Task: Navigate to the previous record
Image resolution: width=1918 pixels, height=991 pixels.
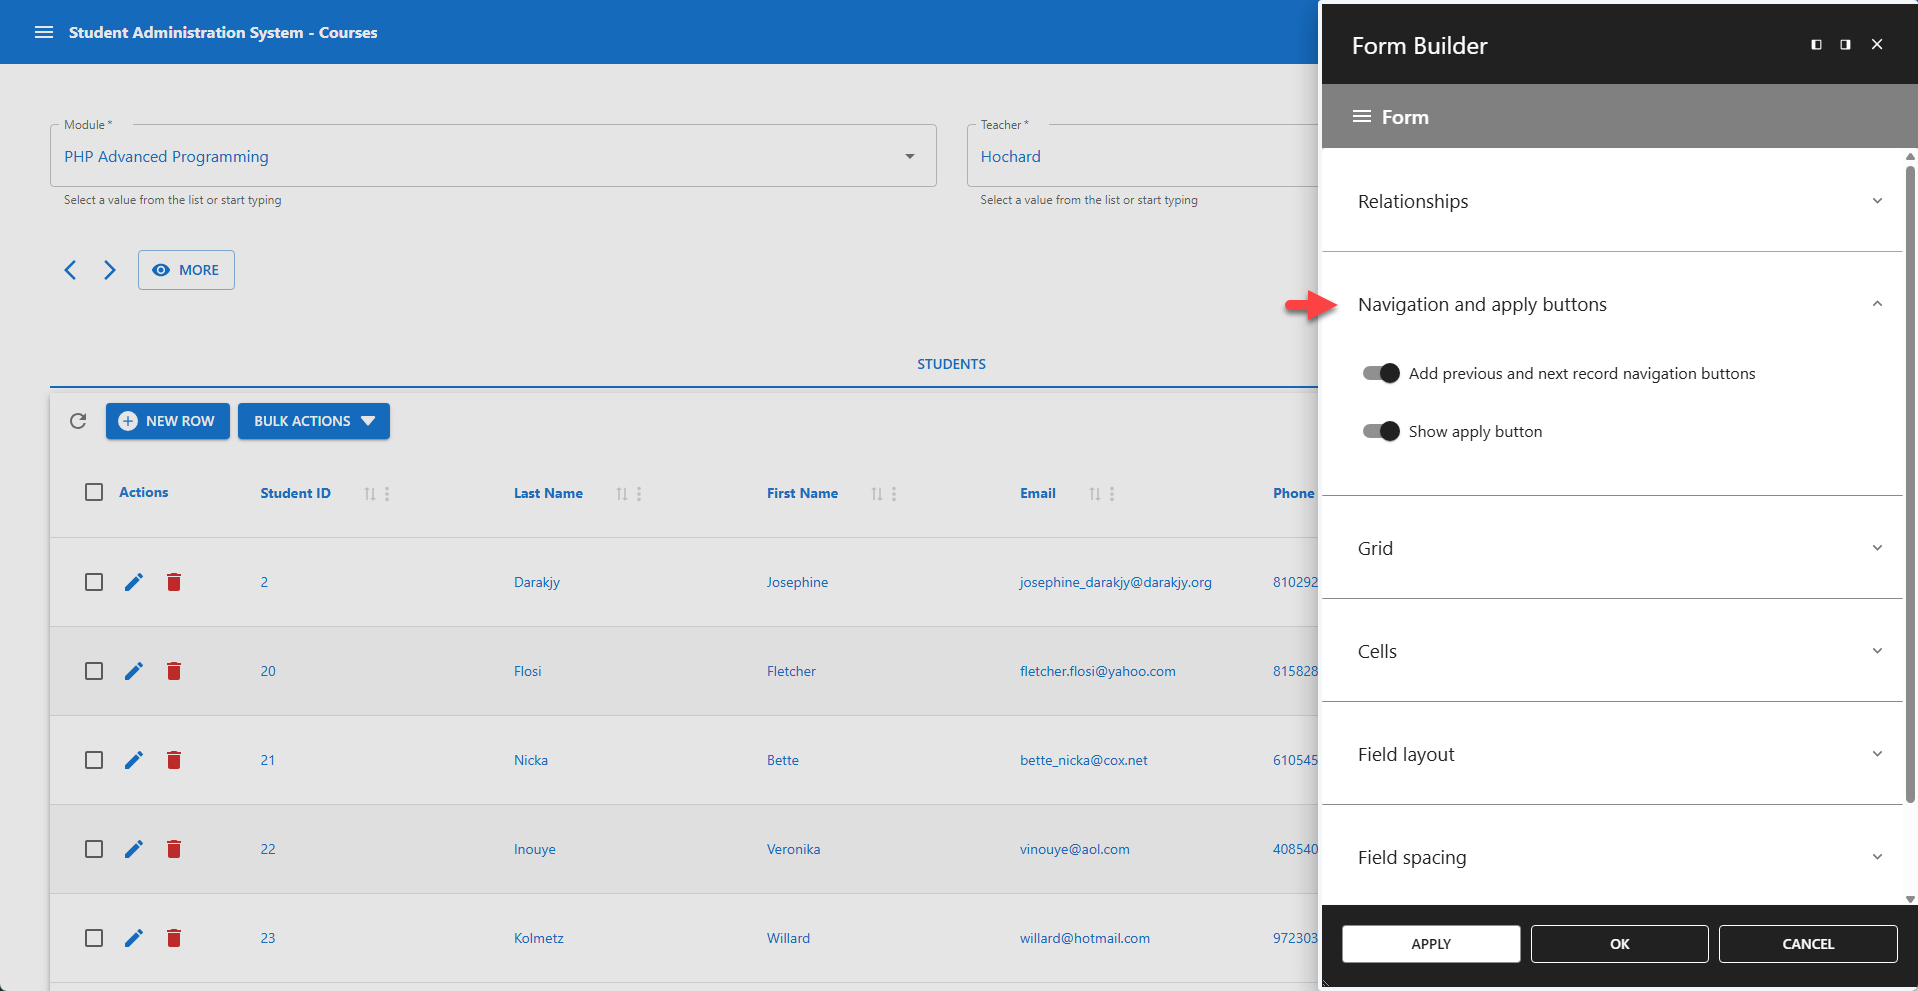Action: coord(70,270)
